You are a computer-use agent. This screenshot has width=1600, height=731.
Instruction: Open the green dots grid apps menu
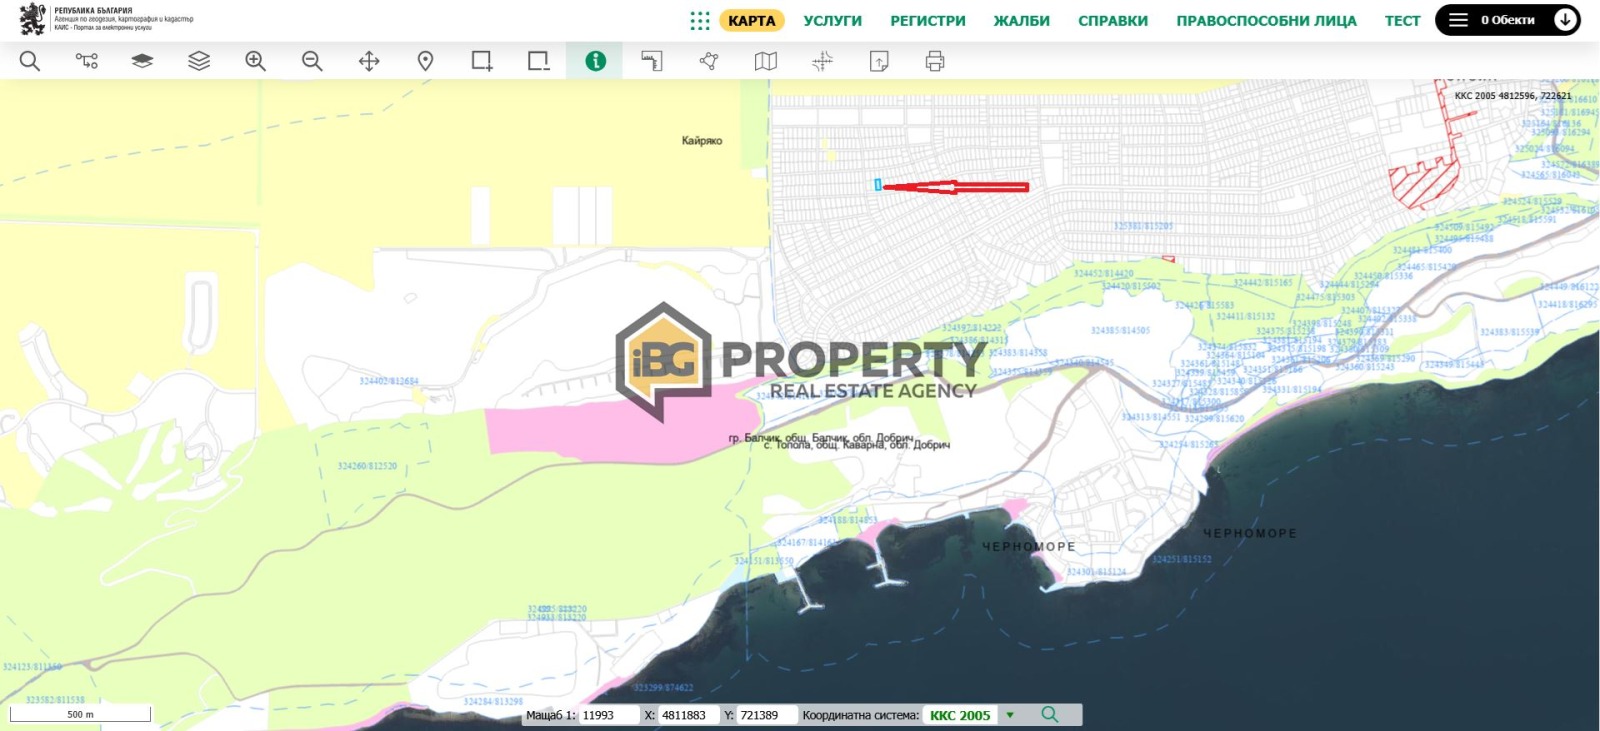700,20
